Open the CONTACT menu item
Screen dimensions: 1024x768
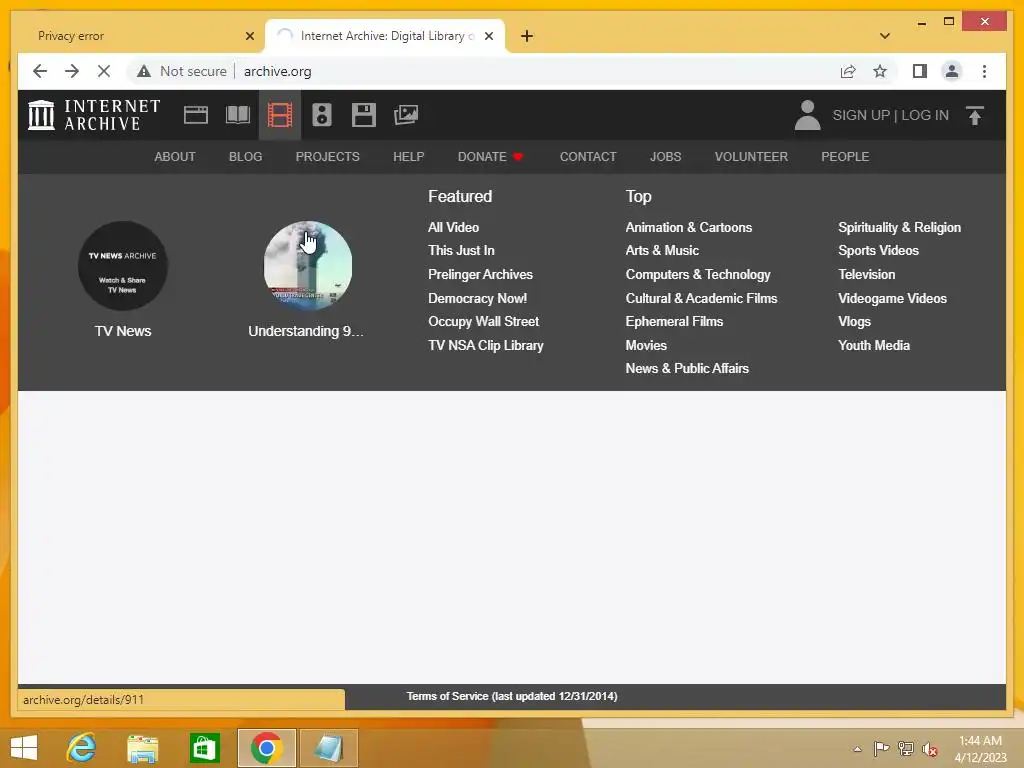(588, 157)
